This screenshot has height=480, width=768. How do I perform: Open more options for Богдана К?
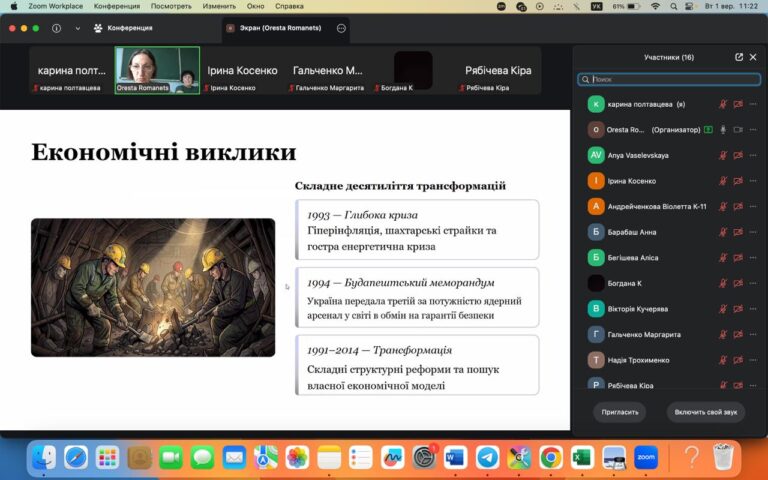(753, 283)
